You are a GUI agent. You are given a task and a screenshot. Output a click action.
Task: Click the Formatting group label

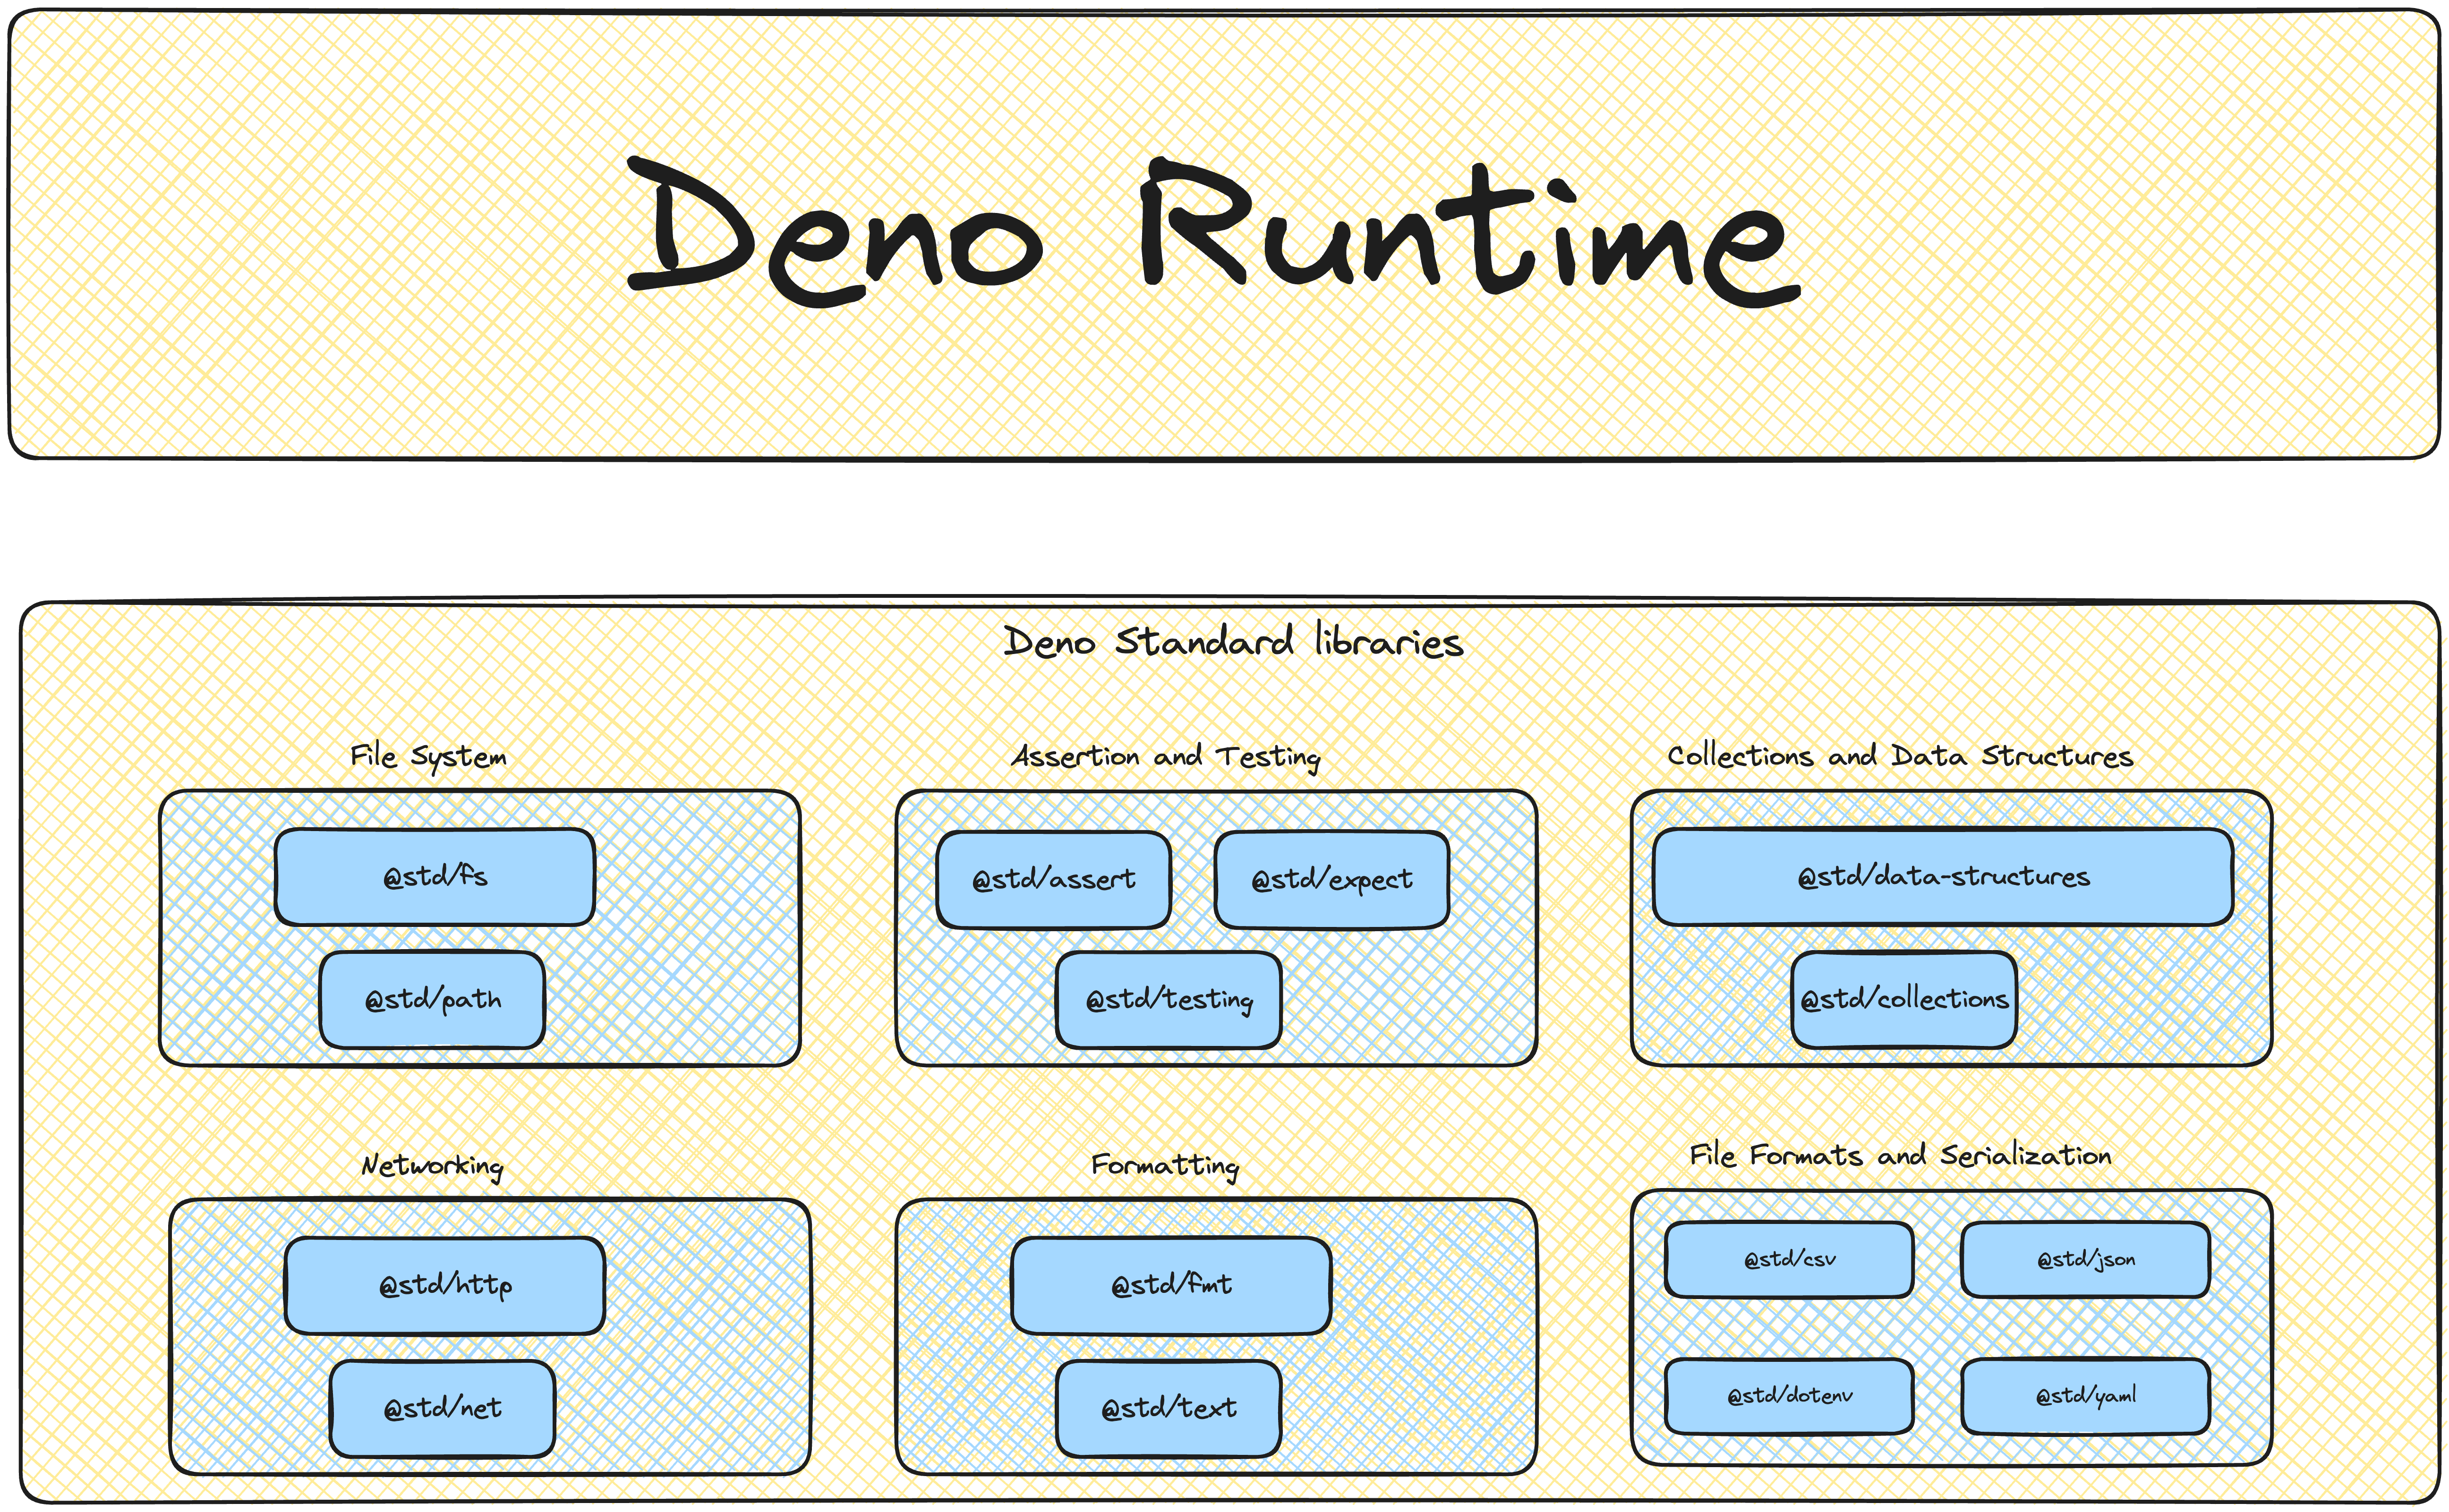[1165, 1166]
